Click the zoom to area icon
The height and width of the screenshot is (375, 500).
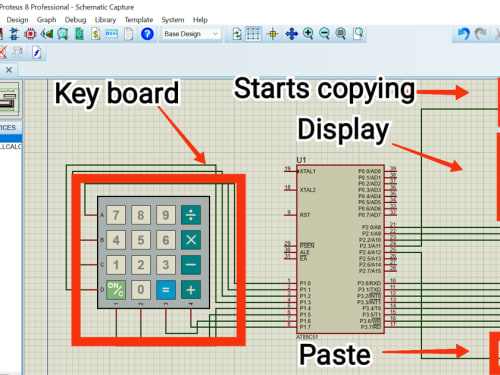pyautogui.click(x=358, y=34)
